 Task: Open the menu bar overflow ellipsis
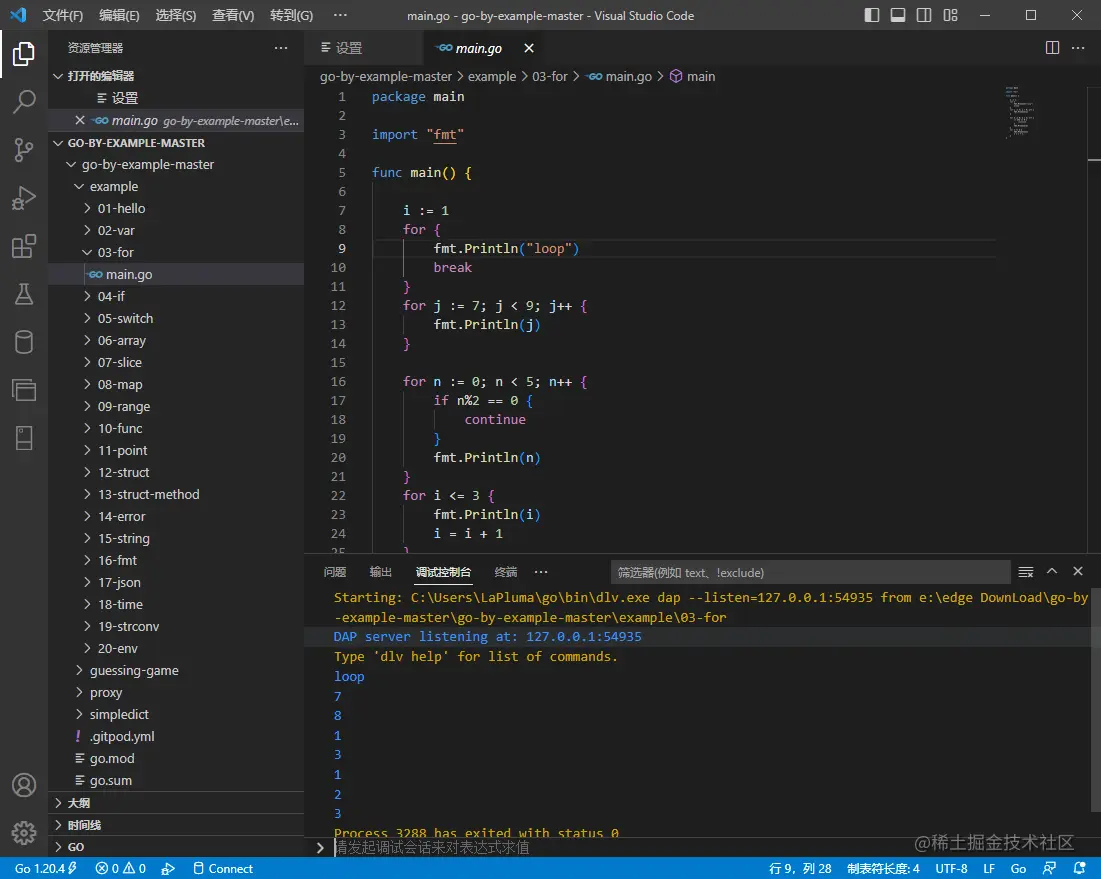pyautogui.click(x=340, y=15)
